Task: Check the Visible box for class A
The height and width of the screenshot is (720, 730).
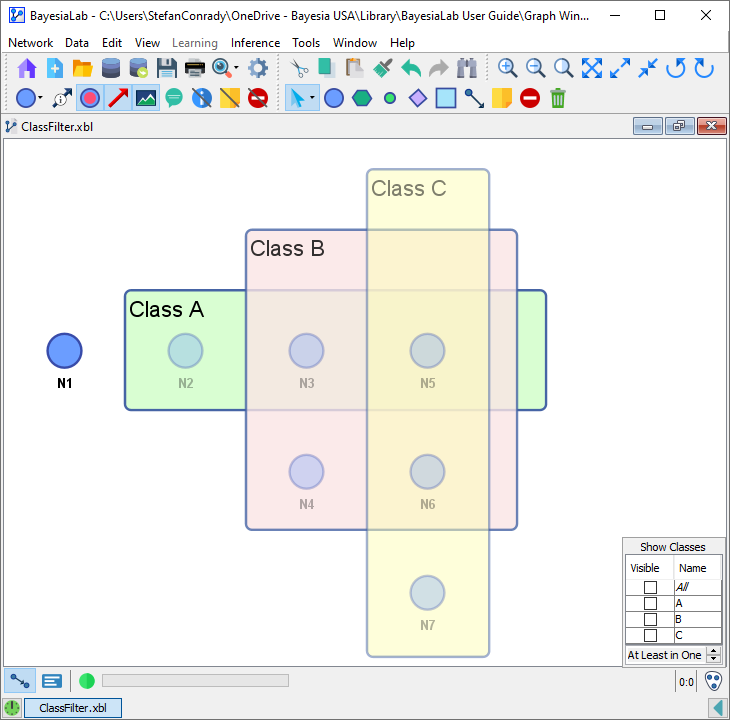Action: click(650, 603)
